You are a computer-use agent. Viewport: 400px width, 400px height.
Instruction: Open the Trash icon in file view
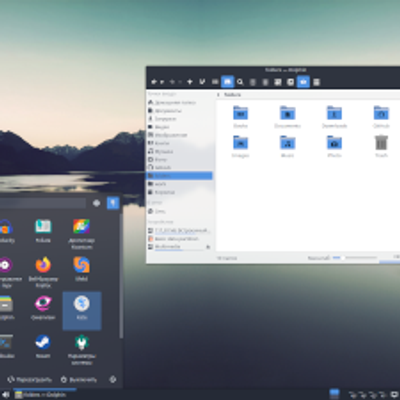coord(381,146)
